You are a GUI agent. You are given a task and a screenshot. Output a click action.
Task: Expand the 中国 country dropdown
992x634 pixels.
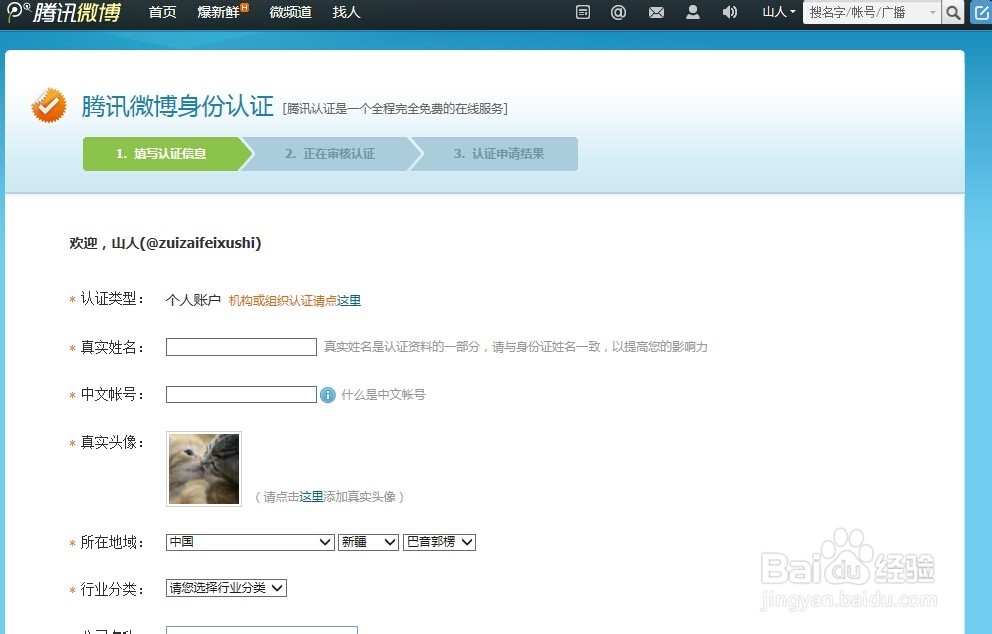point(249,542)
